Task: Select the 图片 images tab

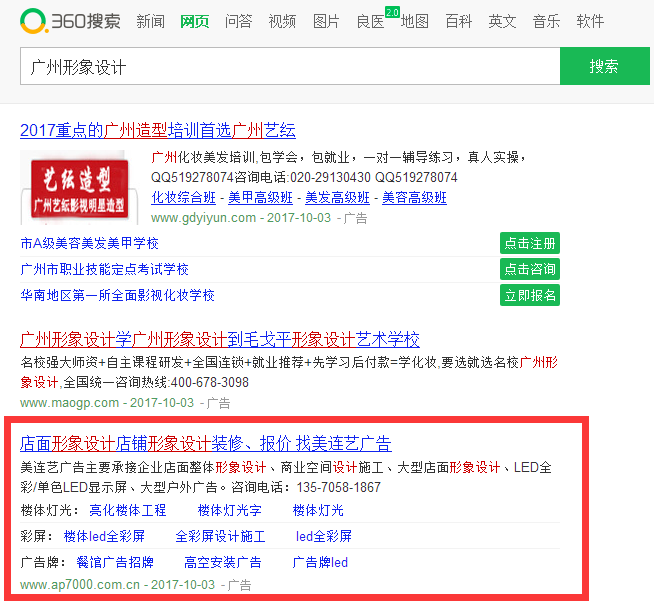Action: 326,21
